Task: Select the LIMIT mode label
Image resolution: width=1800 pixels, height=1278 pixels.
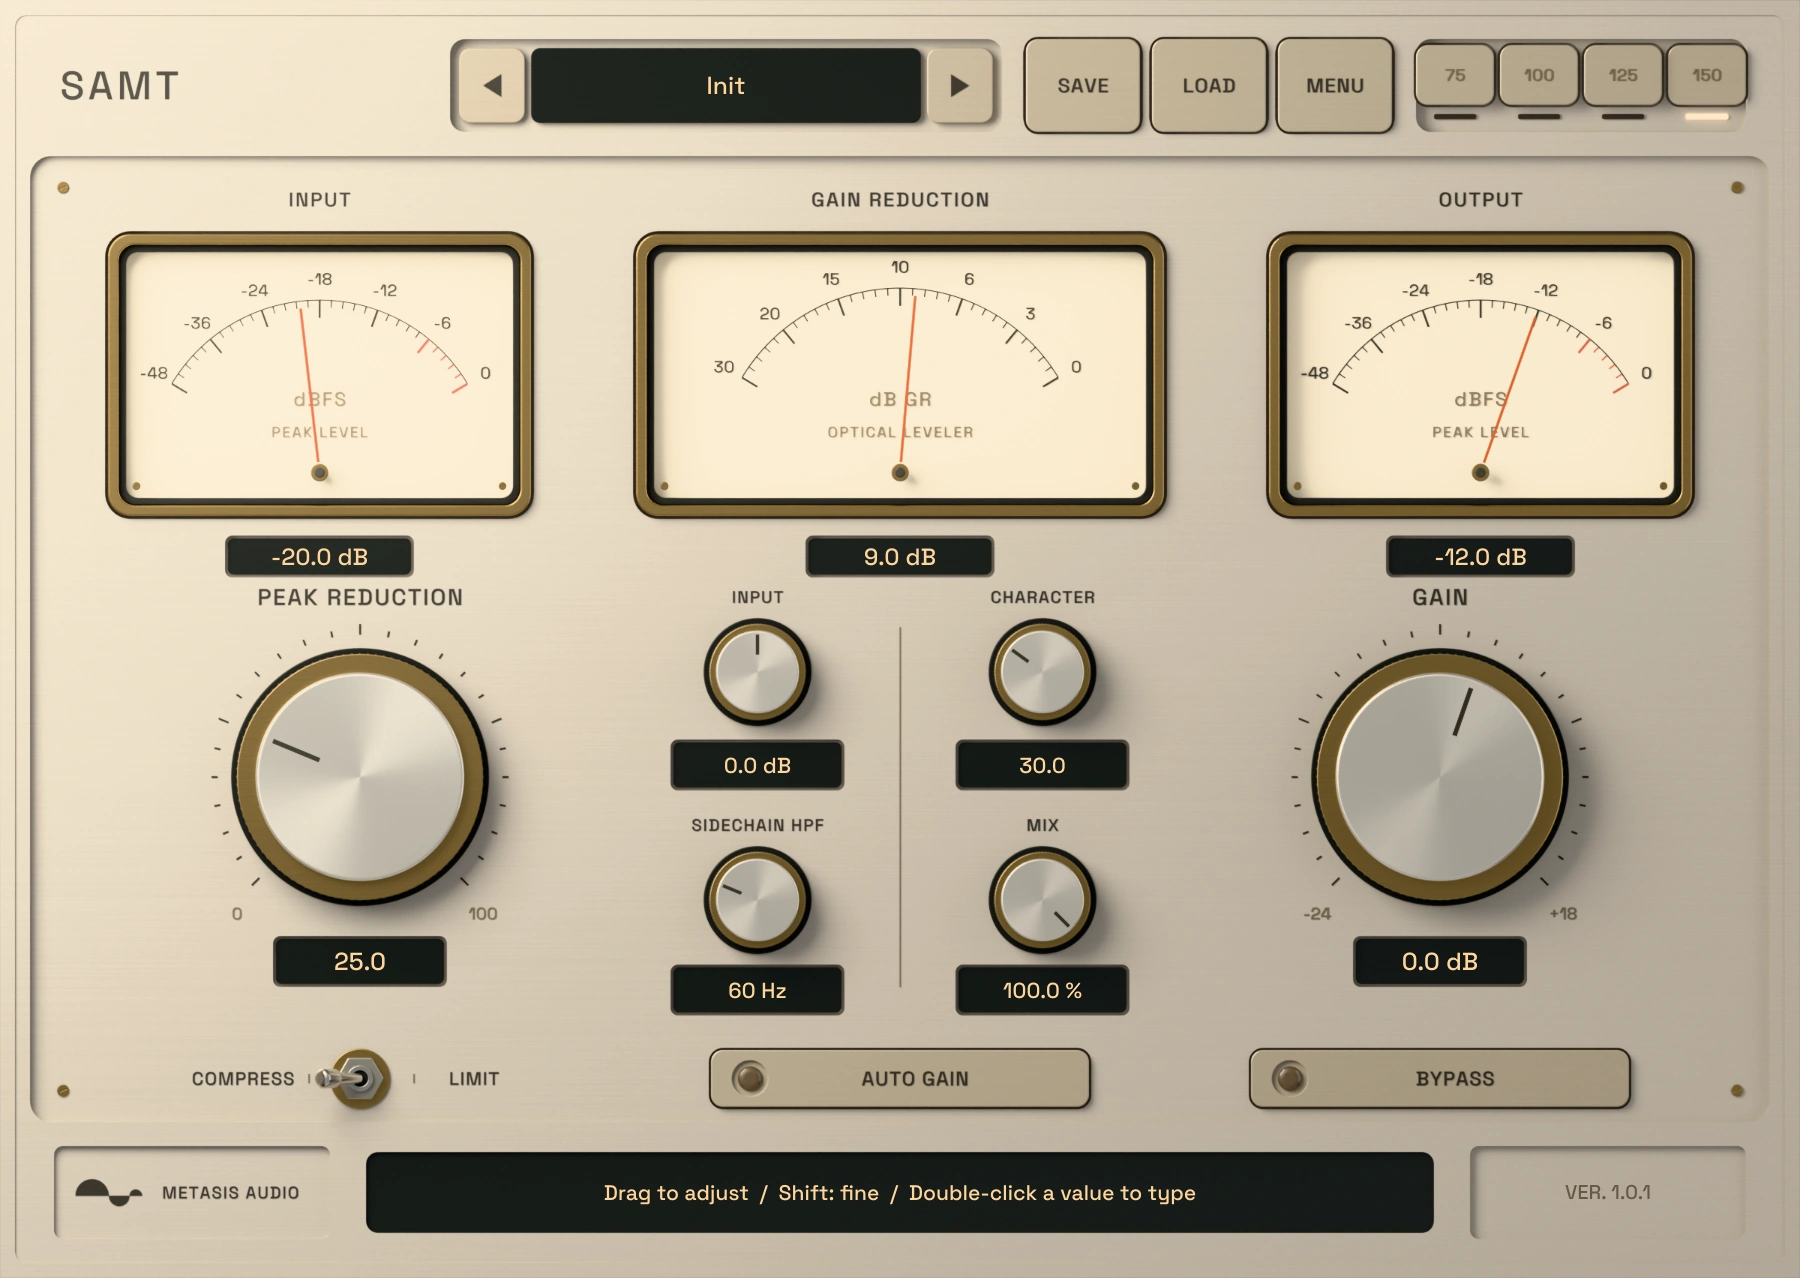Action: click(x=474, y=1079)
